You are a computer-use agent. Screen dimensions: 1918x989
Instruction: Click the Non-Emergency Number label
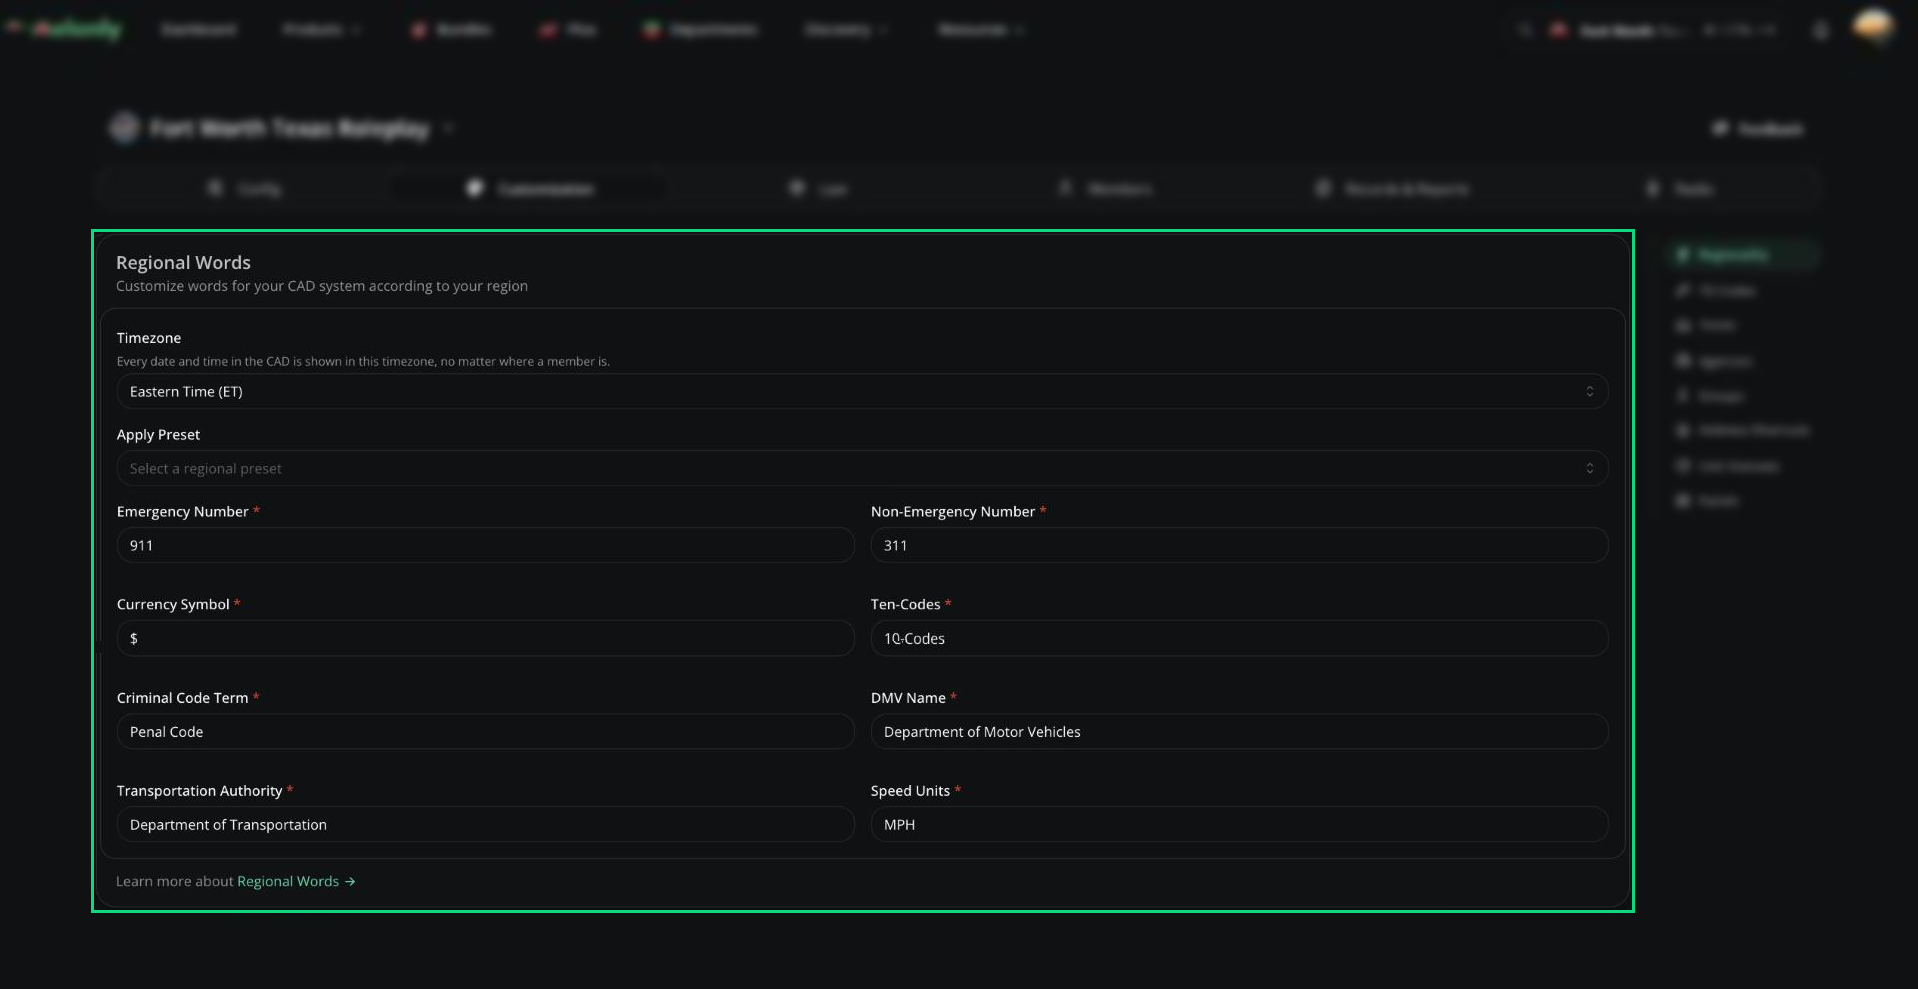click(x=953, y=511)
